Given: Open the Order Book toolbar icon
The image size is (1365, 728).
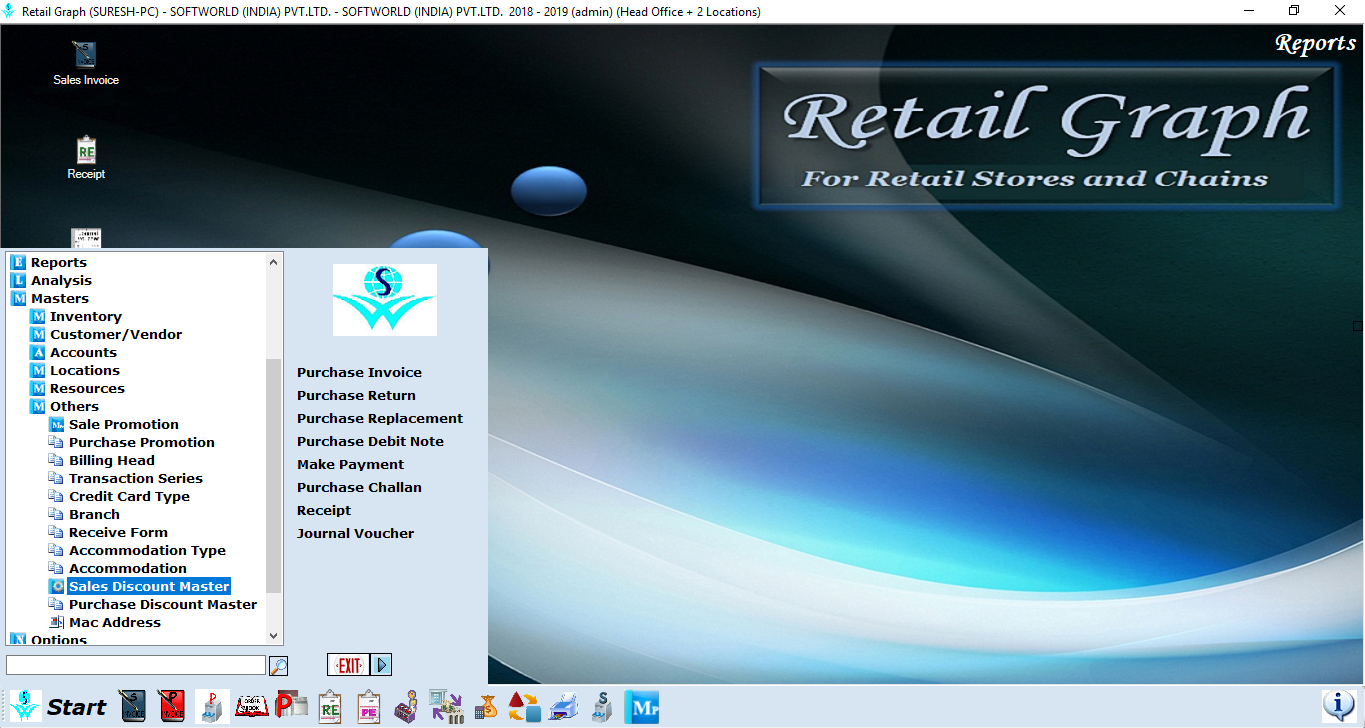Looking at the screenshot, I should (251, 706).
